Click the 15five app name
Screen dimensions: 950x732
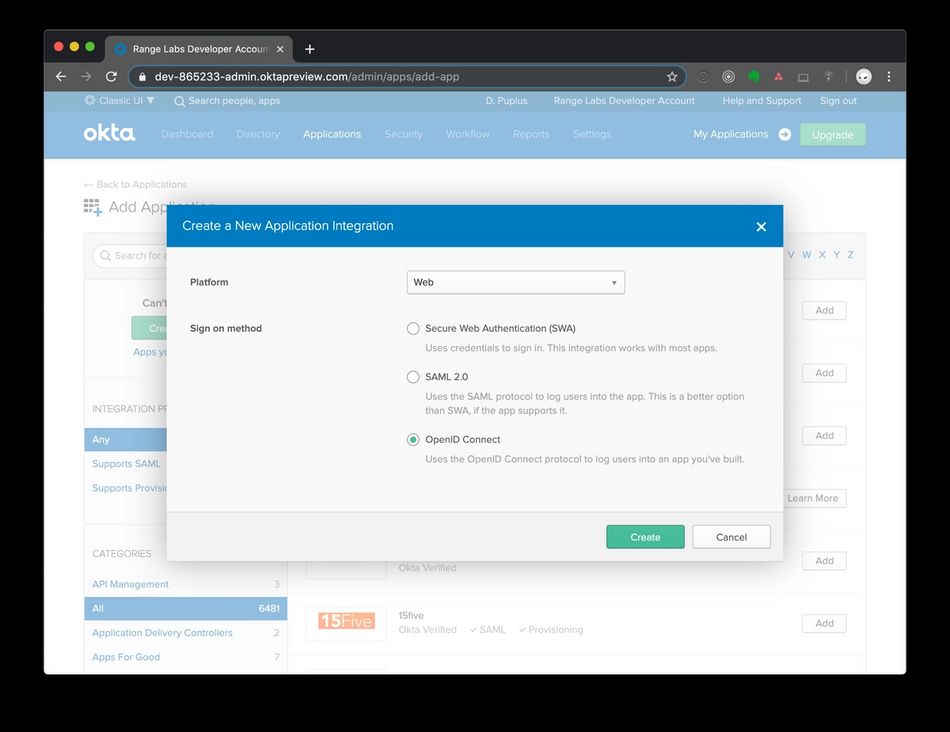click(x=411, y=616)
